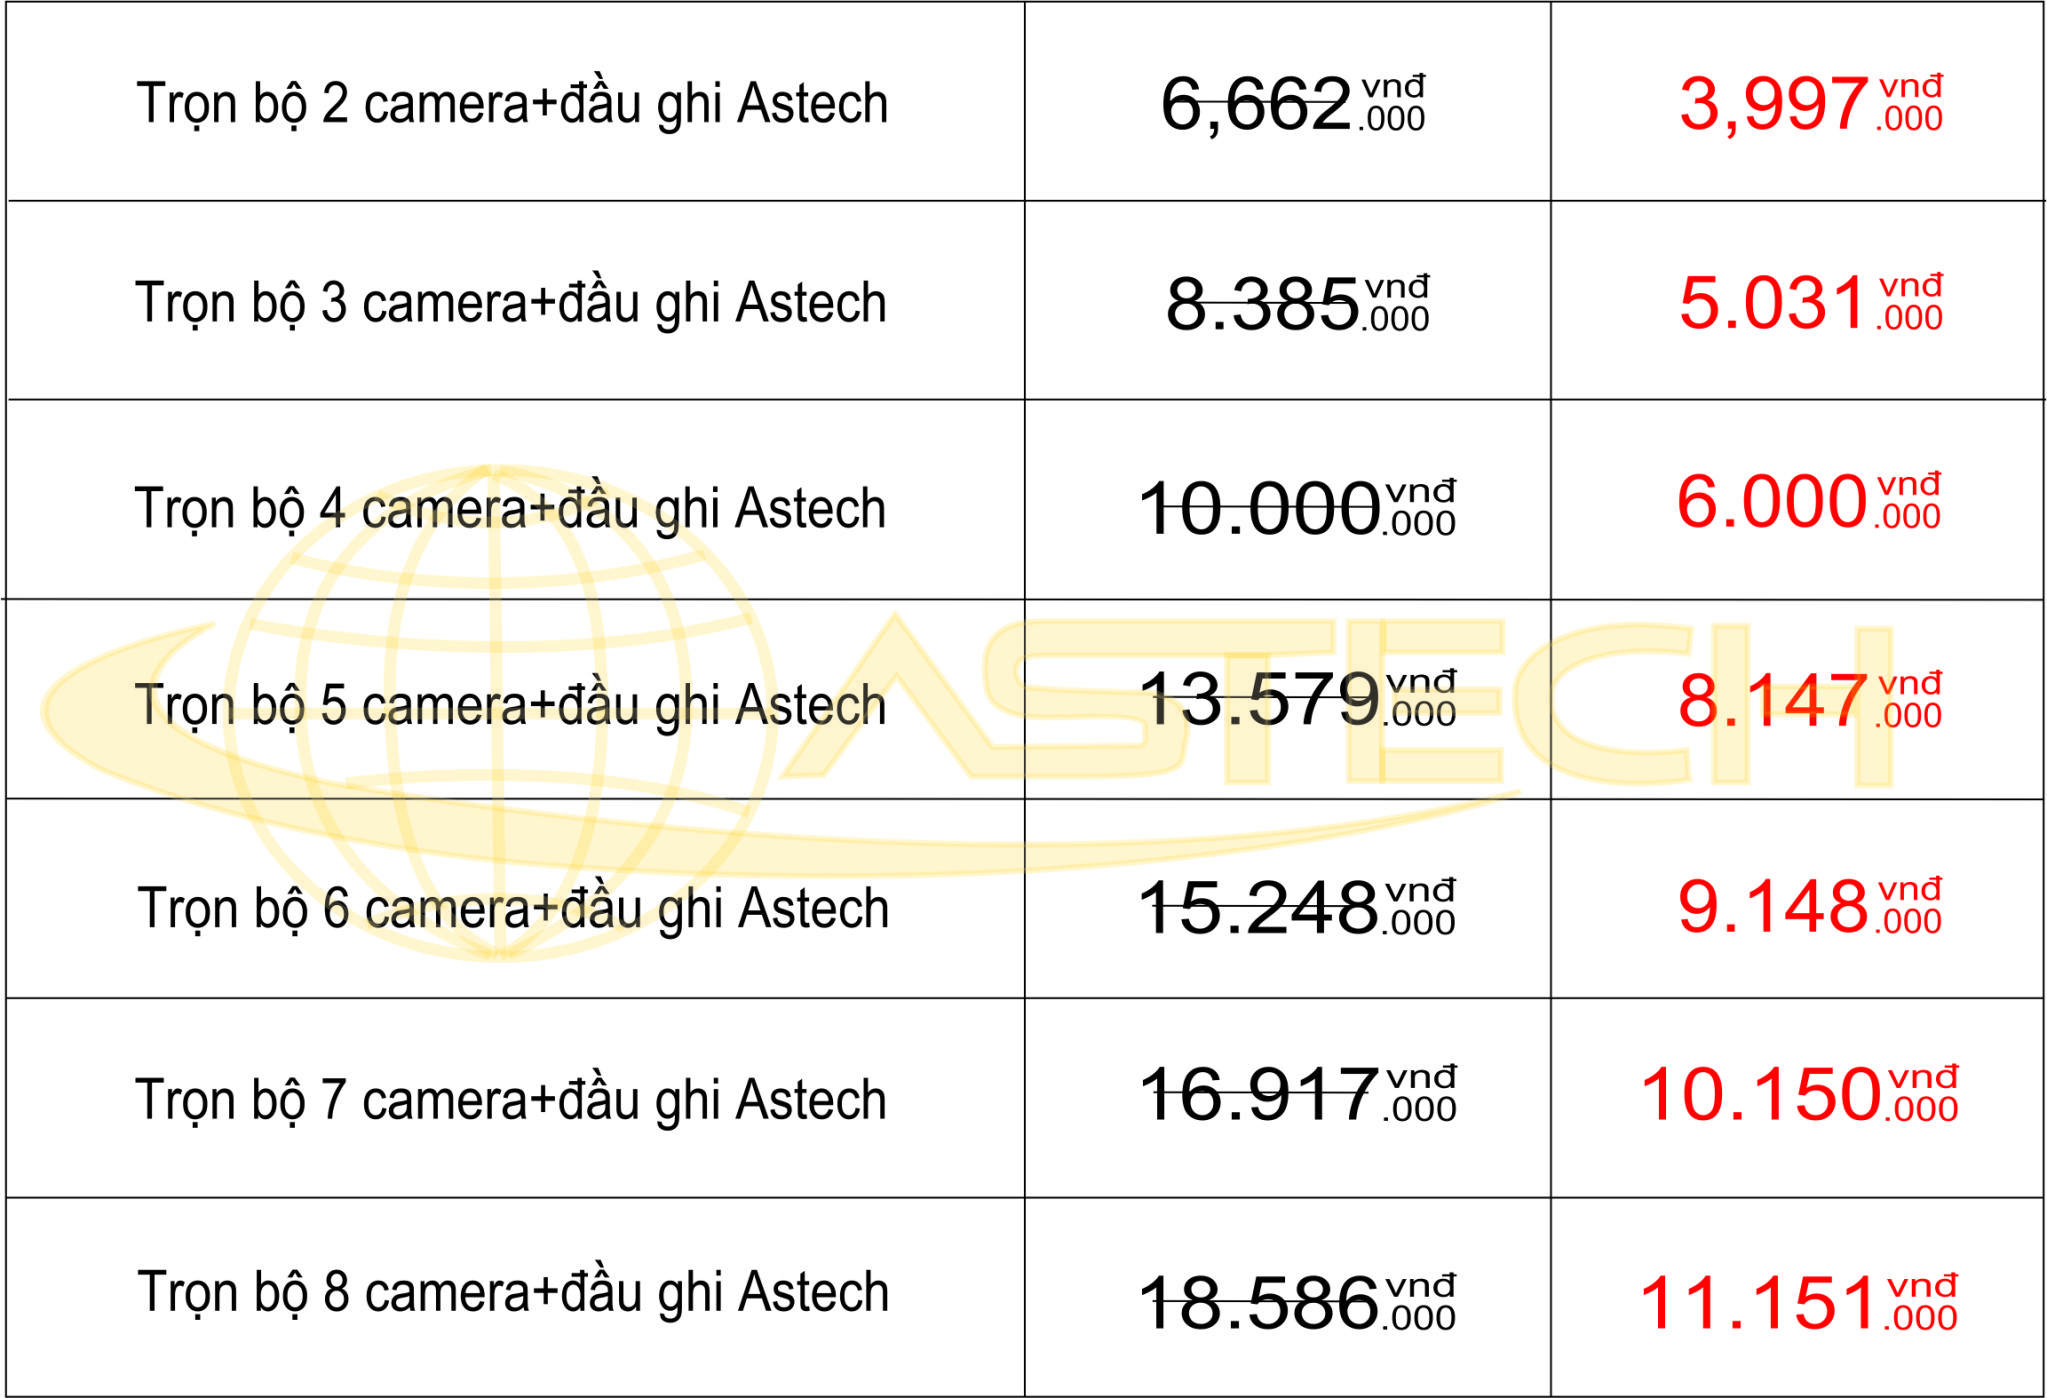The height and width of the screenshot is (1398, 2047).
Task: Click the crossed-out 18.586.000 price
Action: tap(1298, 1302)
